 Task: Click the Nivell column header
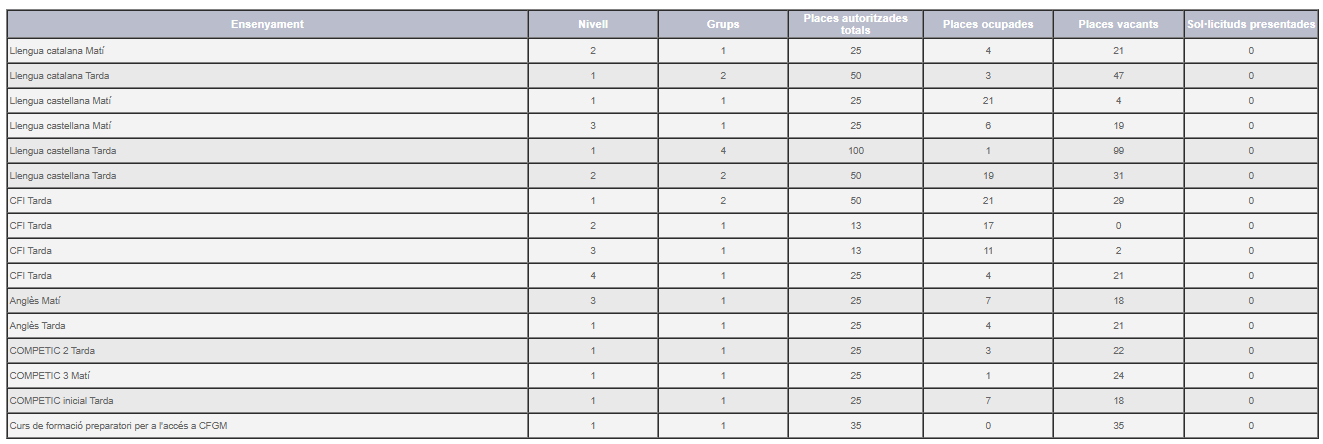pyautogui.click(x=593, y=24)
